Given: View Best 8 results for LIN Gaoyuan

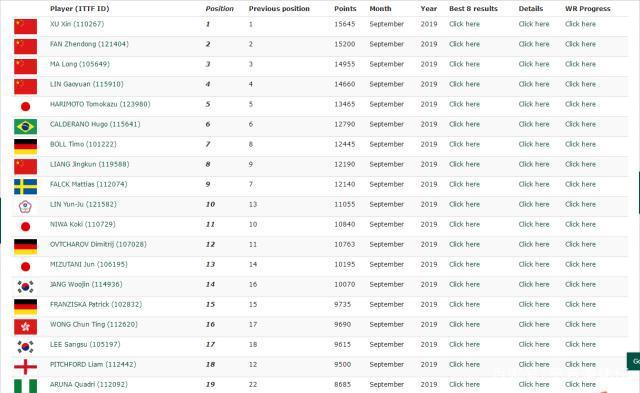Looking at the screenshot, I should (x=464, y=84).
